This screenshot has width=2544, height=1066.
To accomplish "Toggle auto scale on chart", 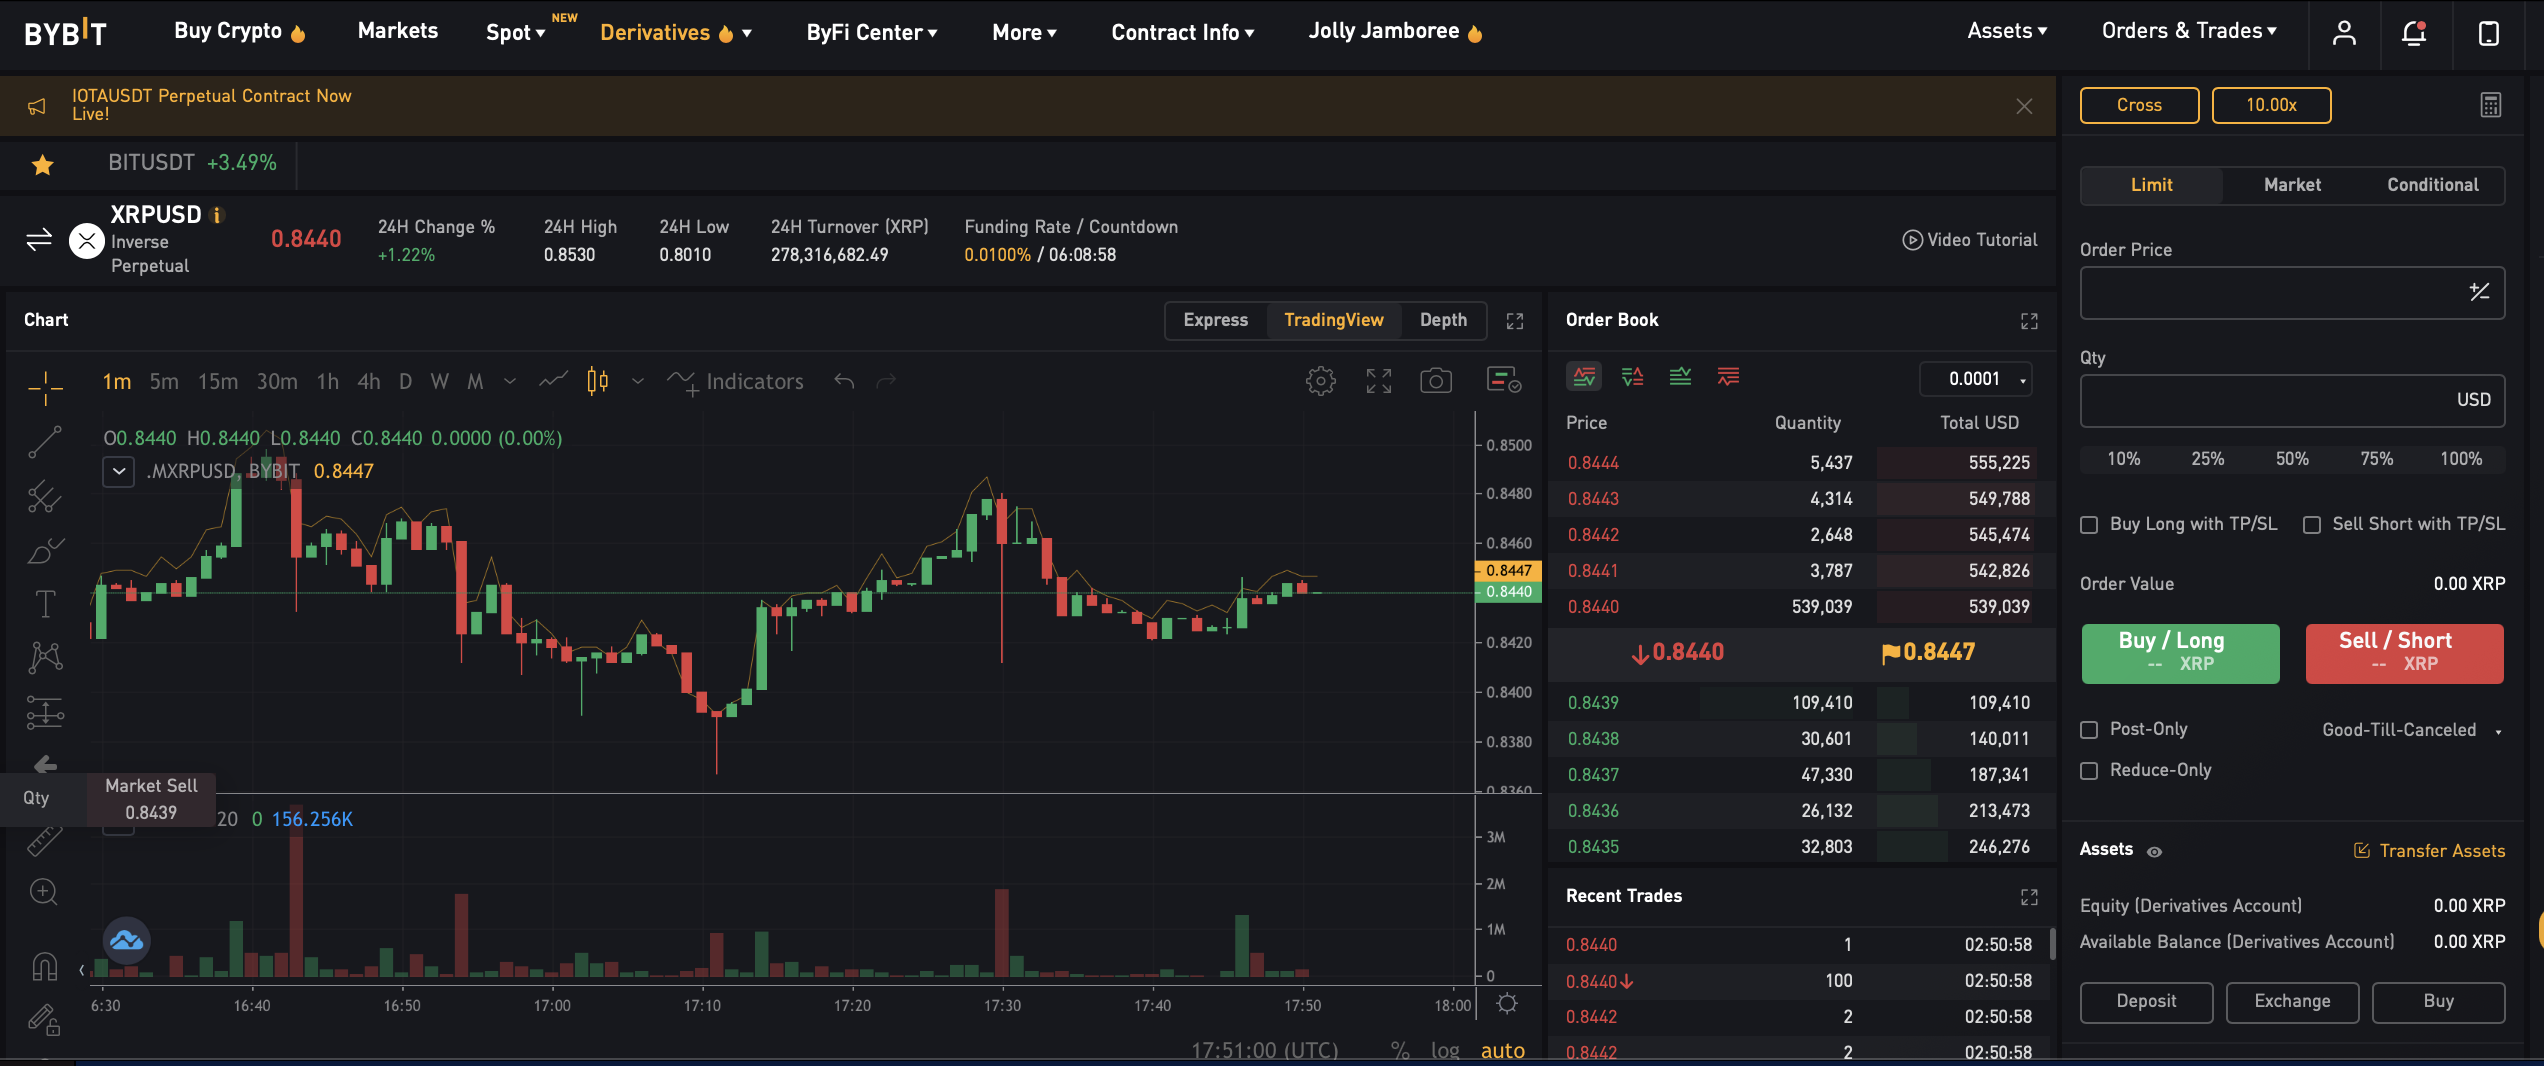I will coord(1503,1050).
